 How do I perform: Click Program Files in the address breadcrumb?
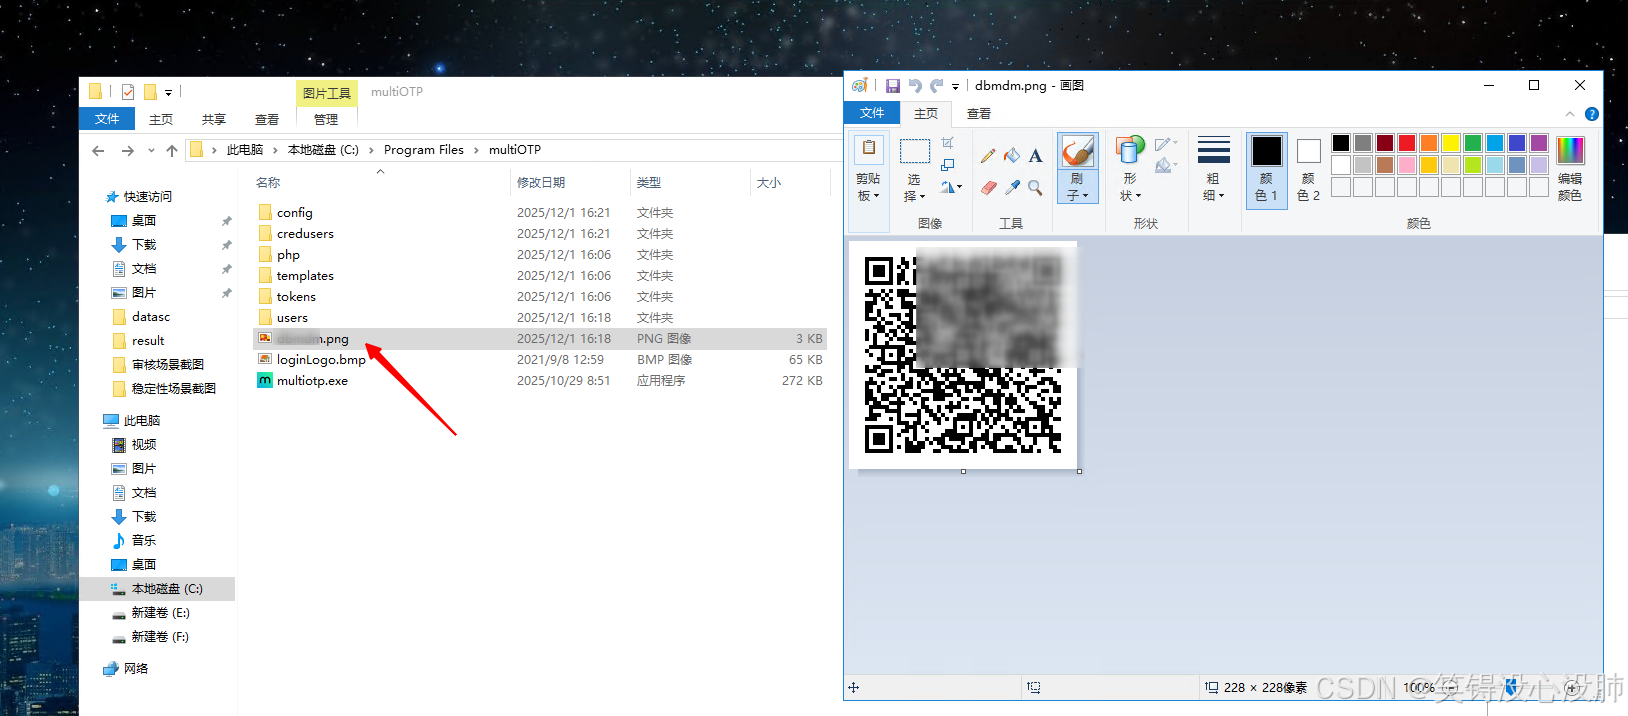click(424, 150)
